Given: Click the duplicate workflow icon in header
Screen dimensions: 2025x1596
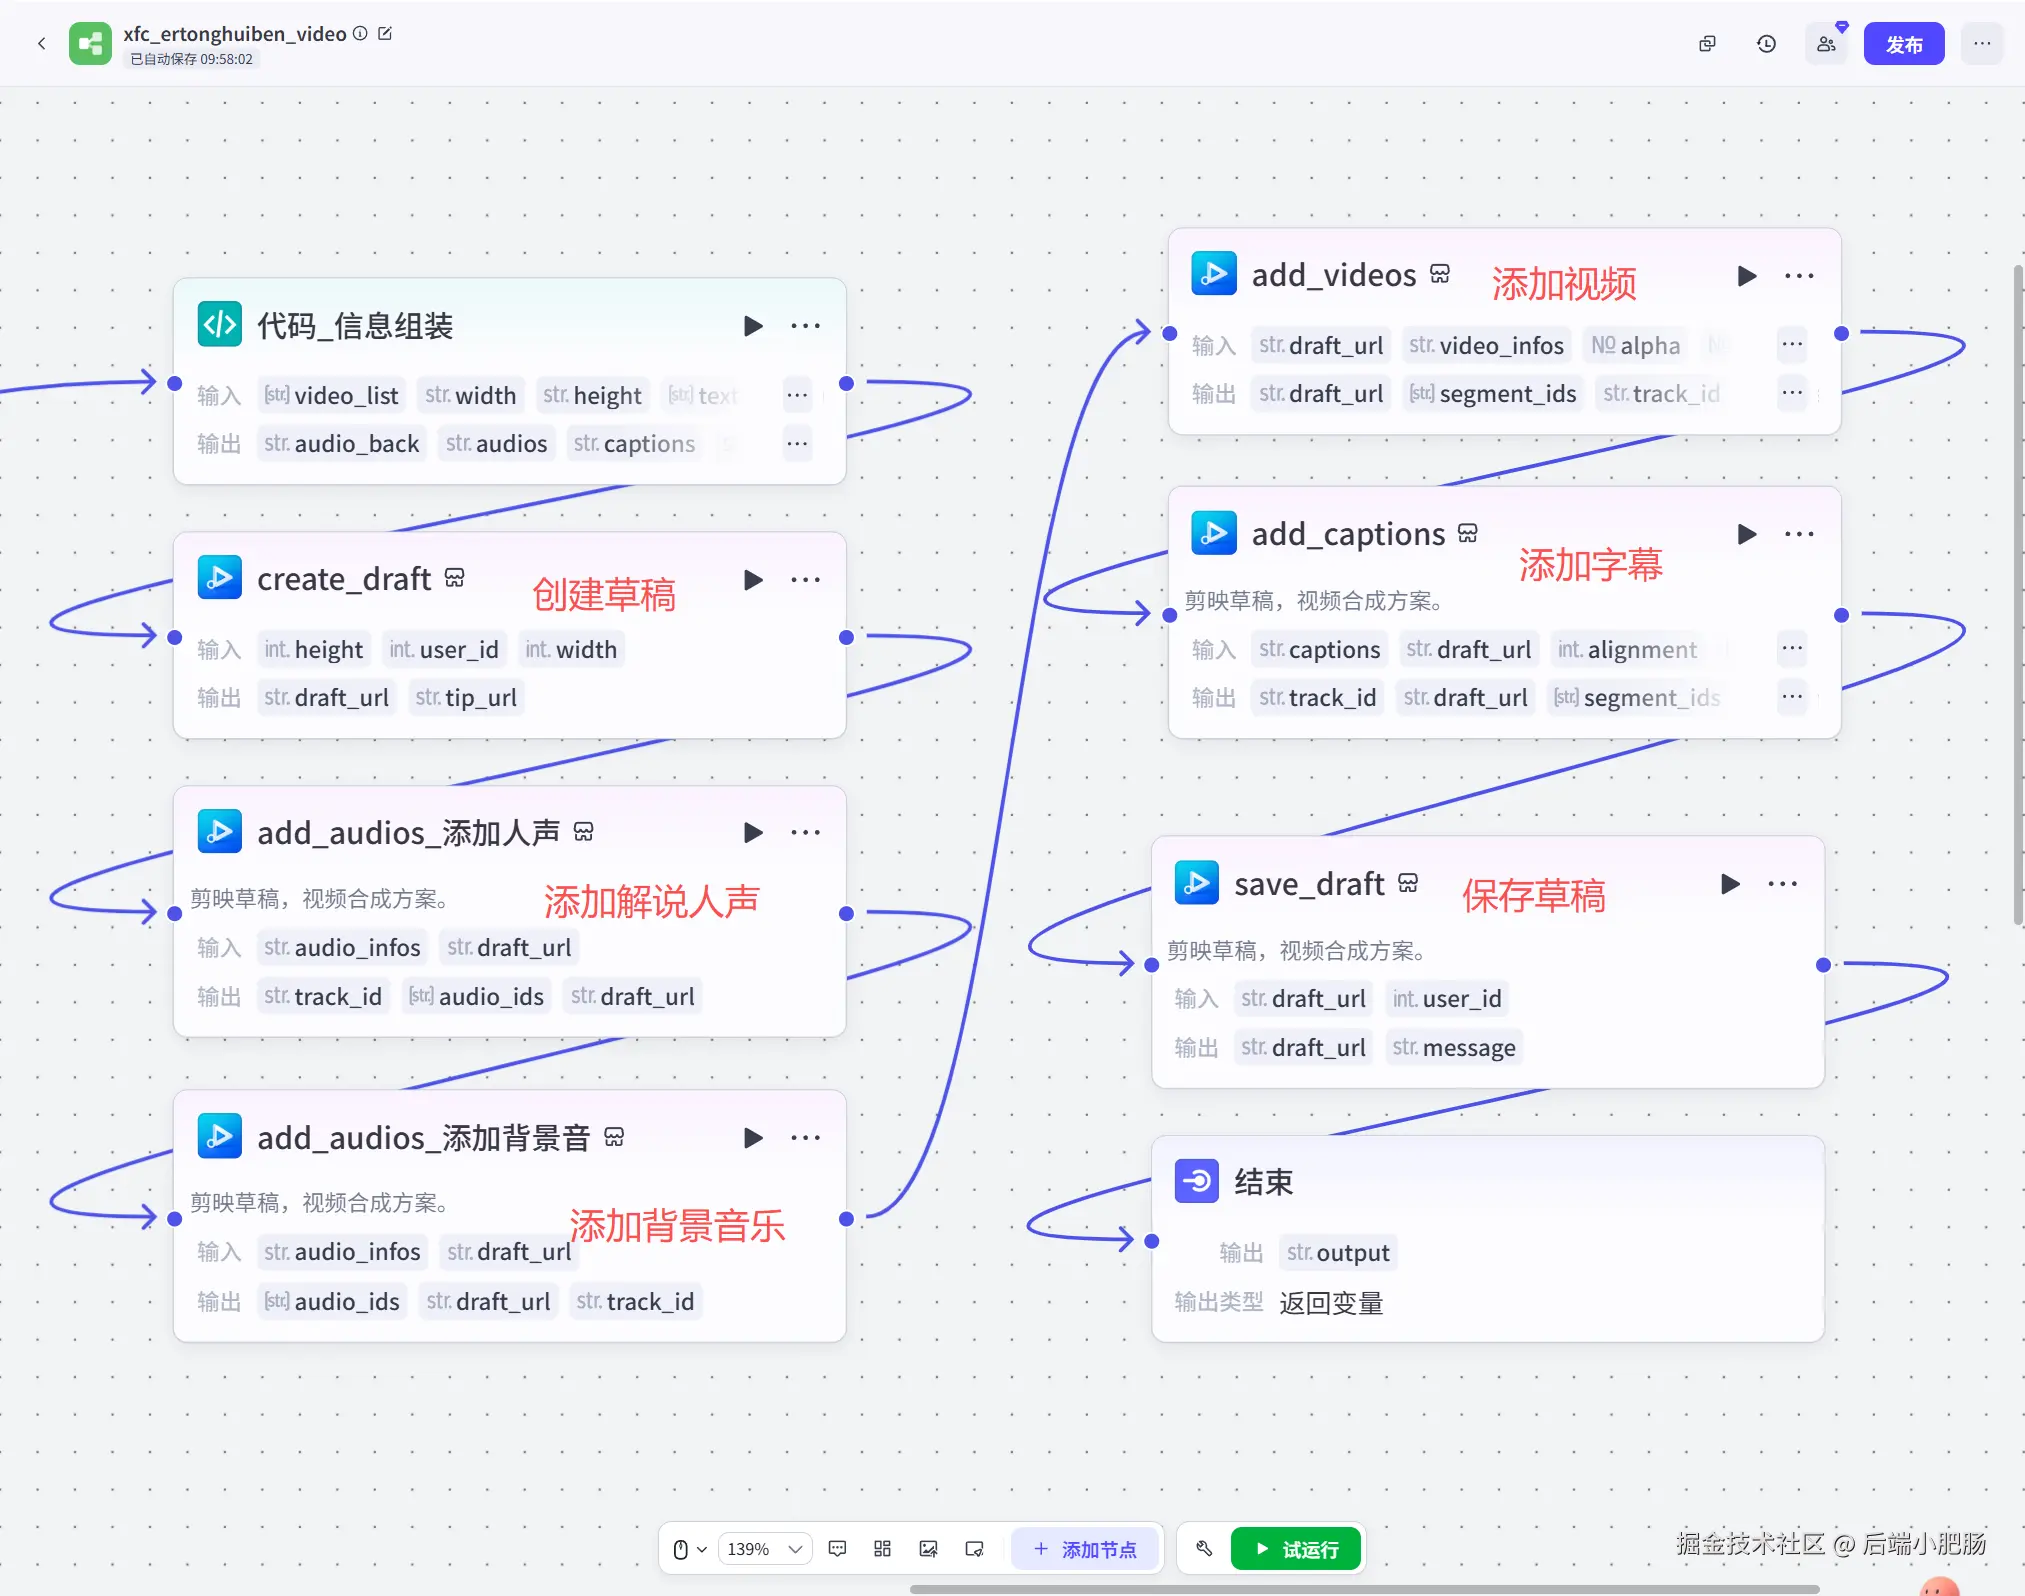Looking at the screenshot, I should coord(1707,44).
